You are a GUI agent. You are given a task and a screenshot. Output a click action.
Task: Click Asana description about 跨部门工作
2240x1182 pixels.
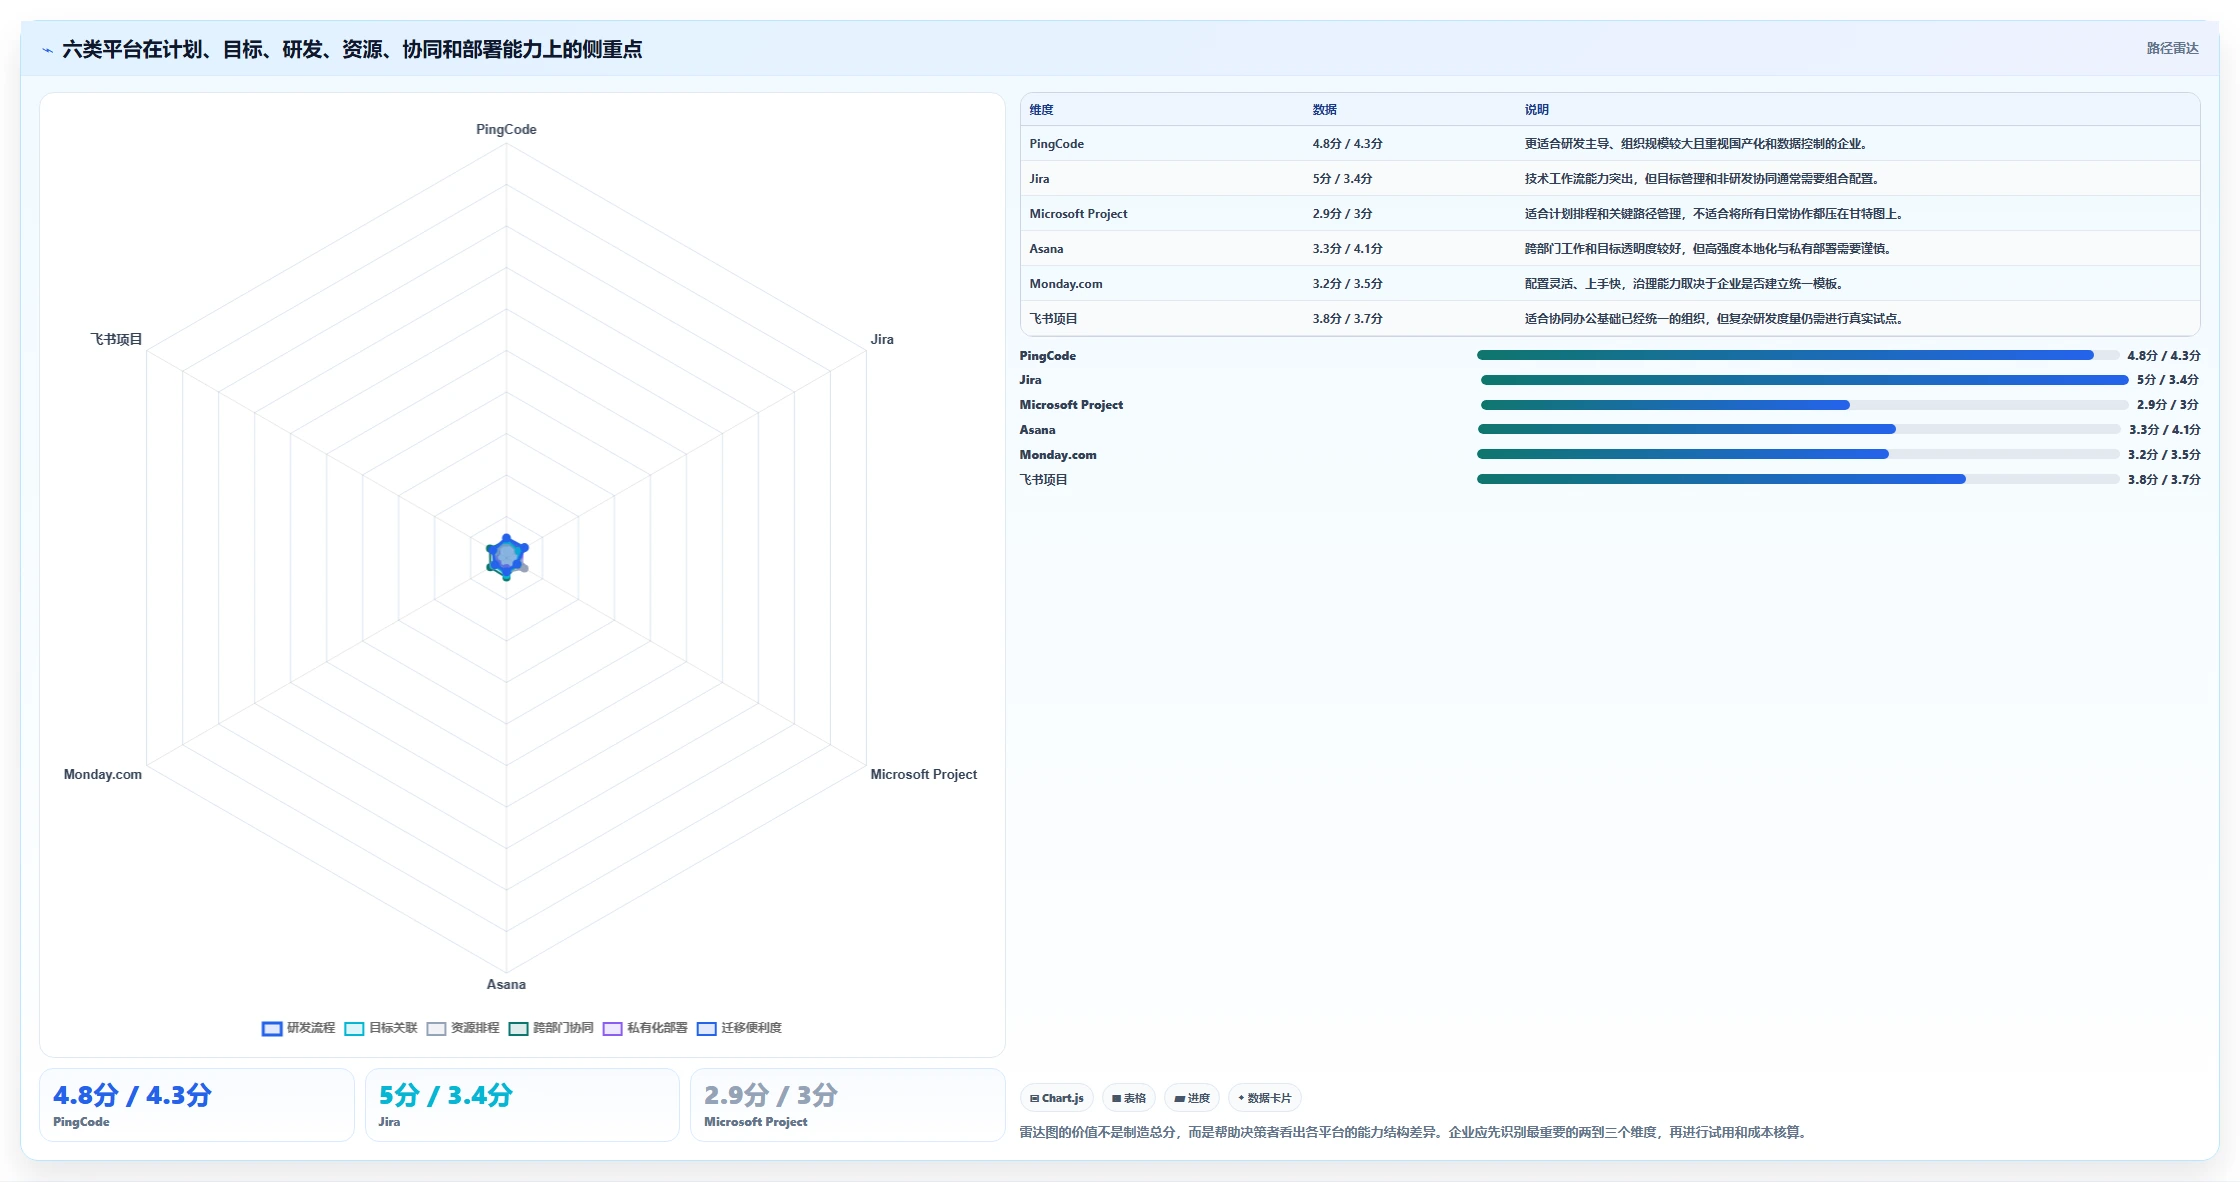click(x=1710, y=249)
